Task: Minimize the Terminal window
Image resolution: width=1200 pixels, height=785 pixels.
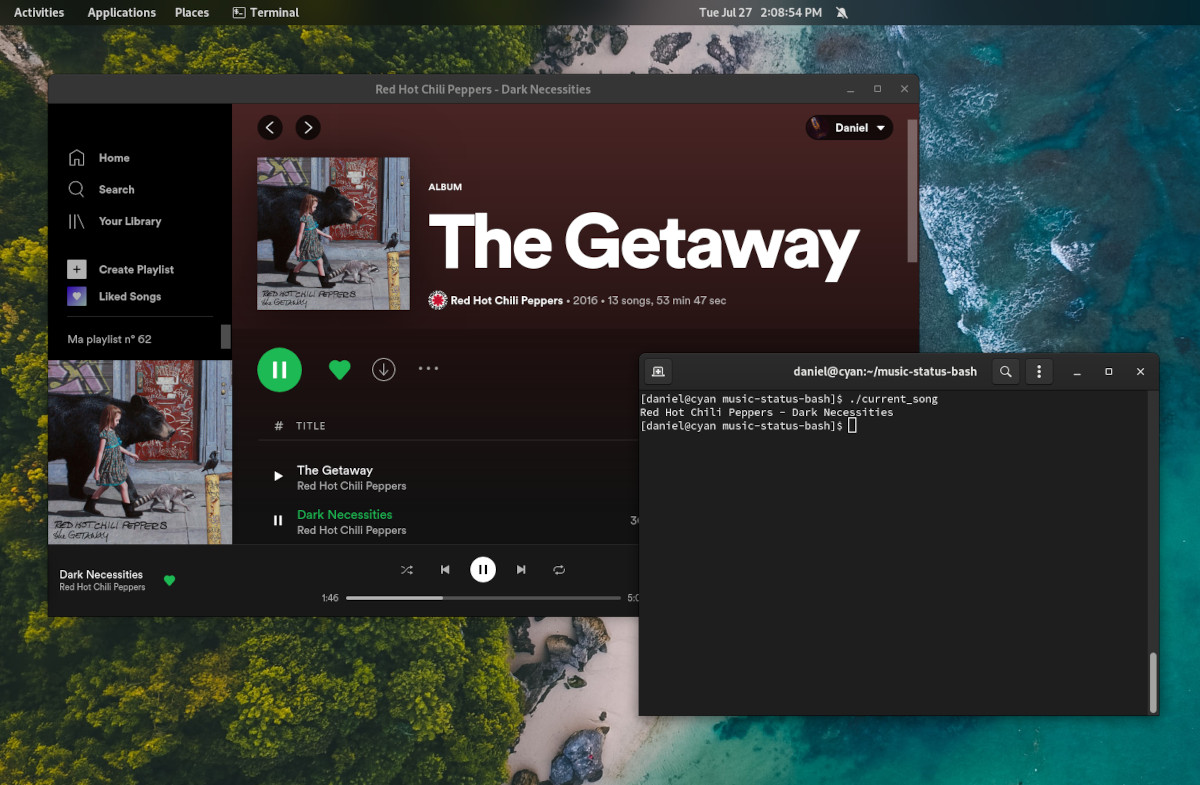Action: click(x=1076, y=372)
